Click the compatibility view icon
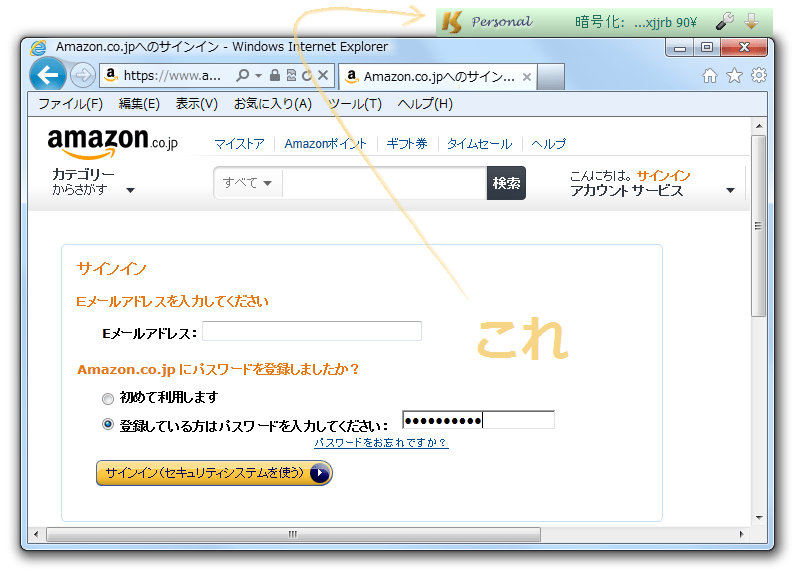 (291, 75)
